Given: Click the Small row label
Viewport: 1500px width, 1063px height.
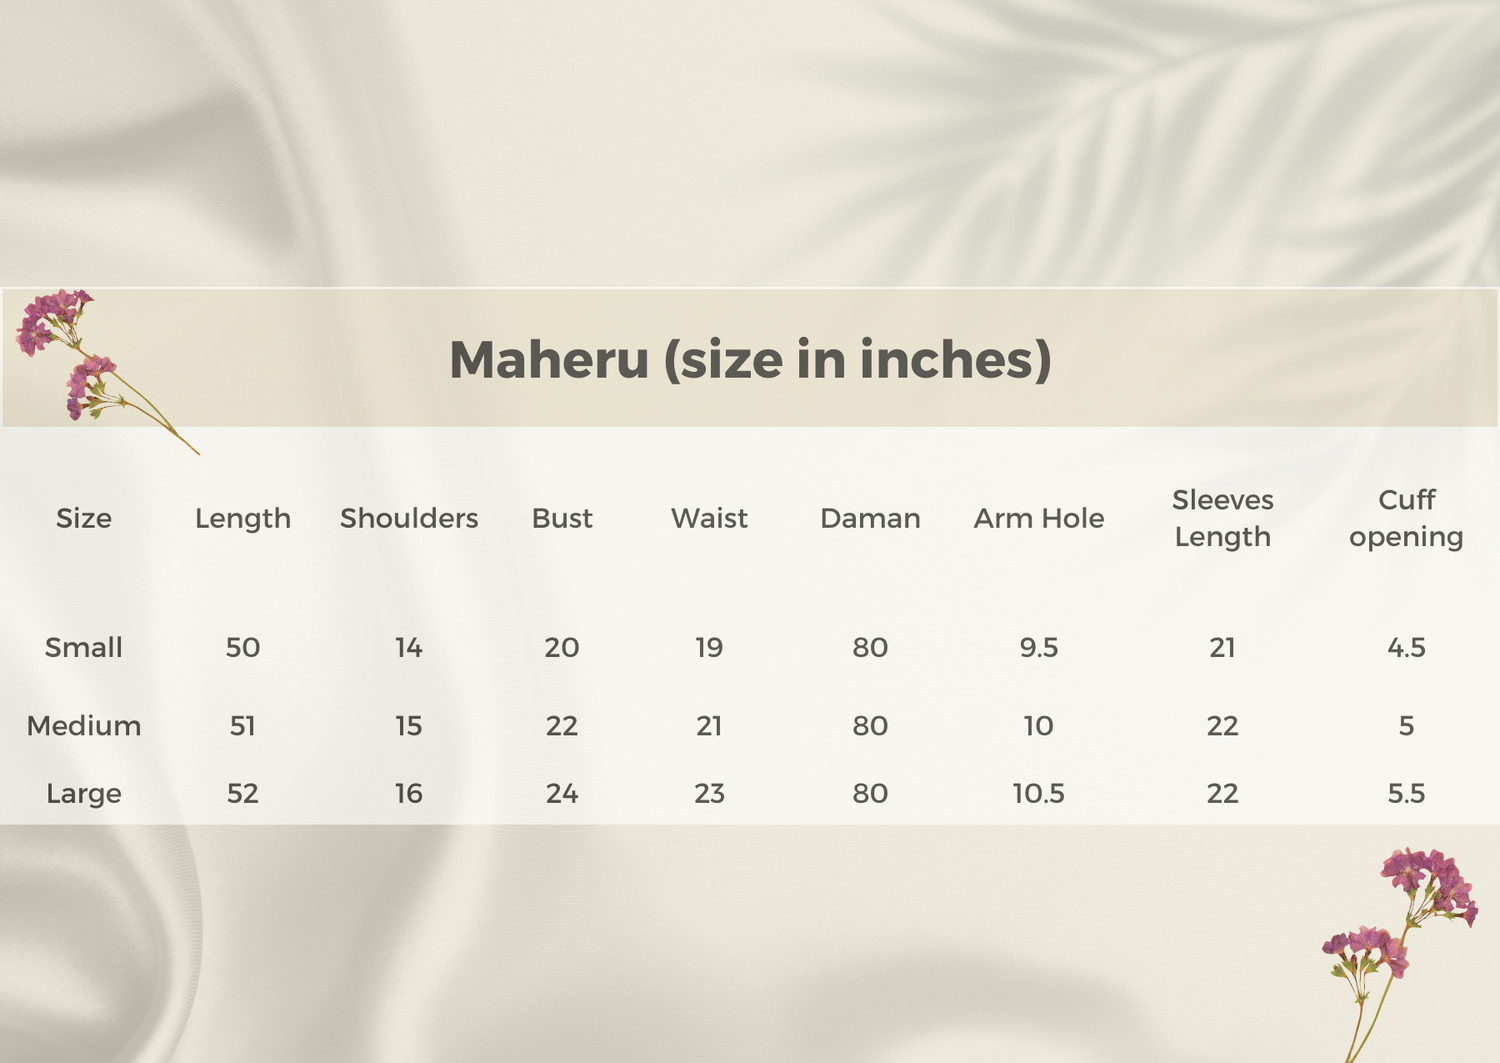Looking at the screenshot, I should [84, 647].
